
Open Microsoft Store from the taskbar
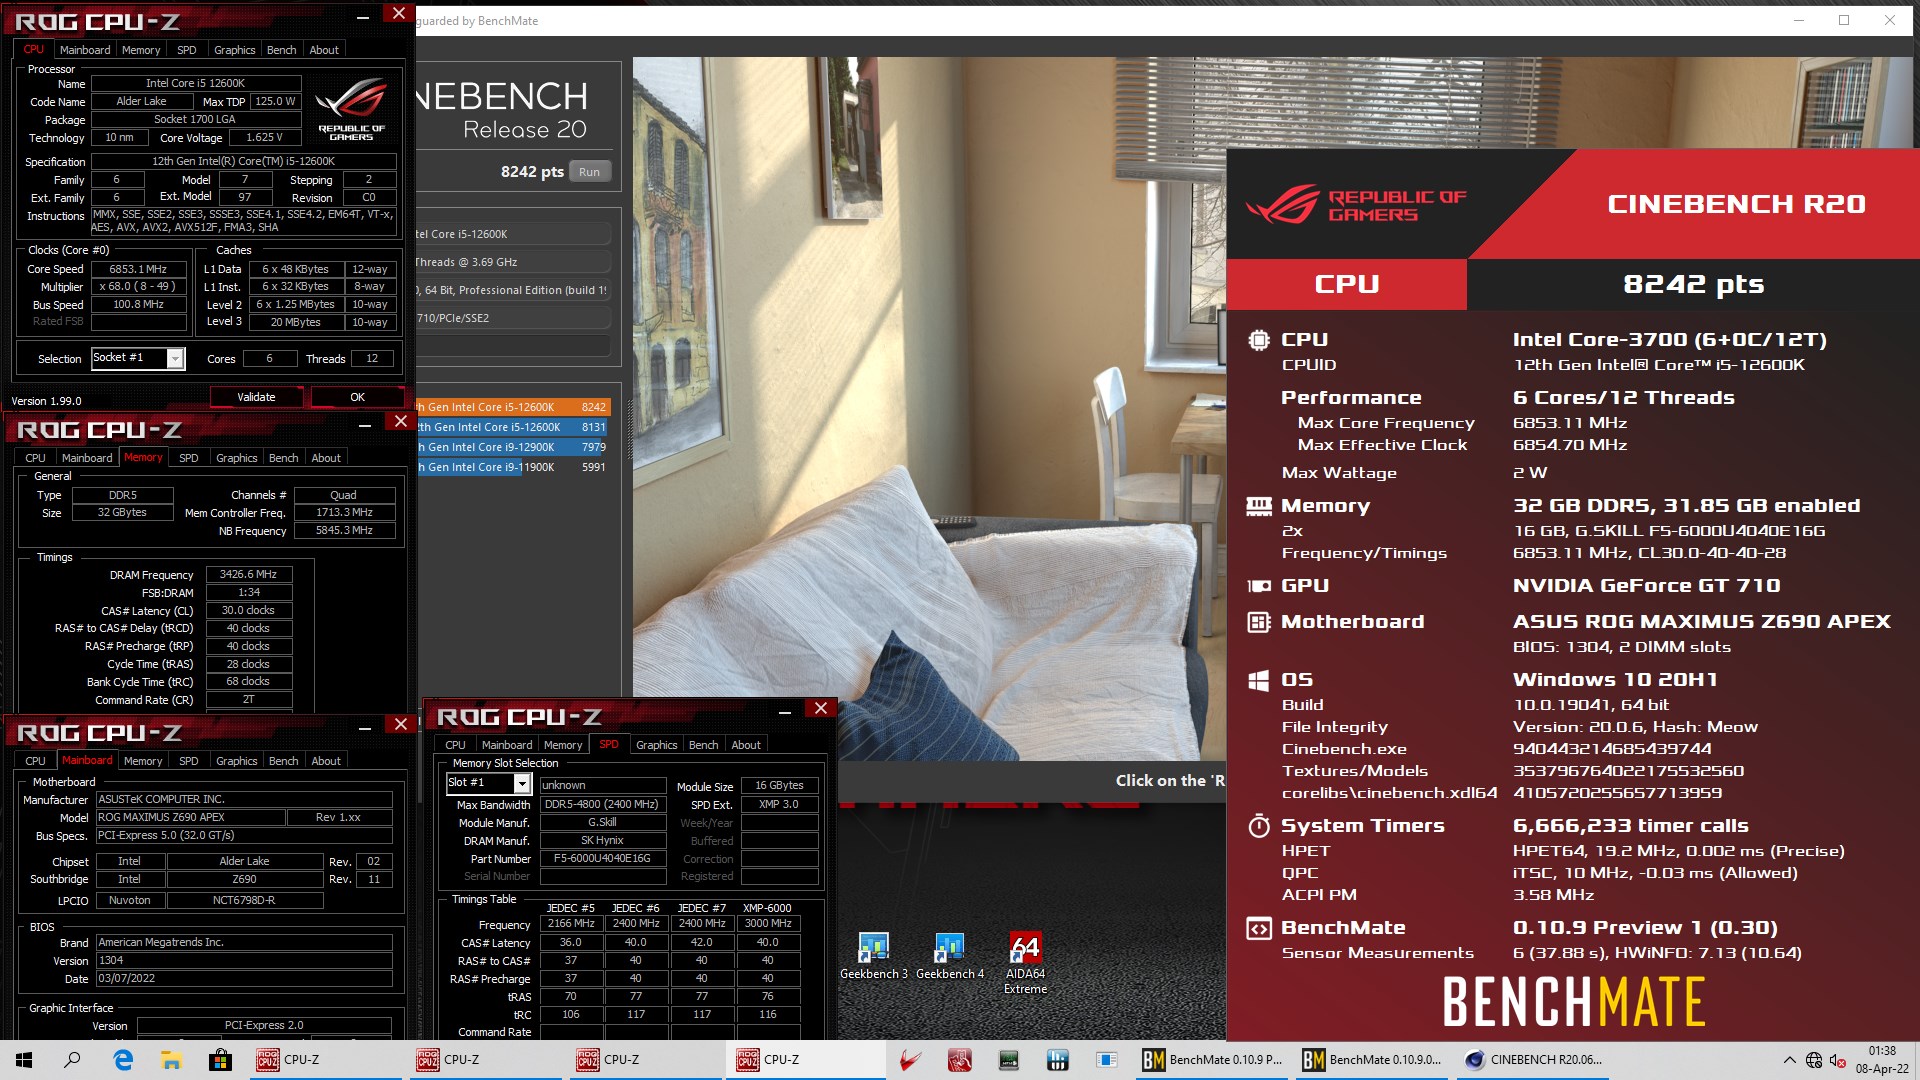click(x=220, y=1060)
